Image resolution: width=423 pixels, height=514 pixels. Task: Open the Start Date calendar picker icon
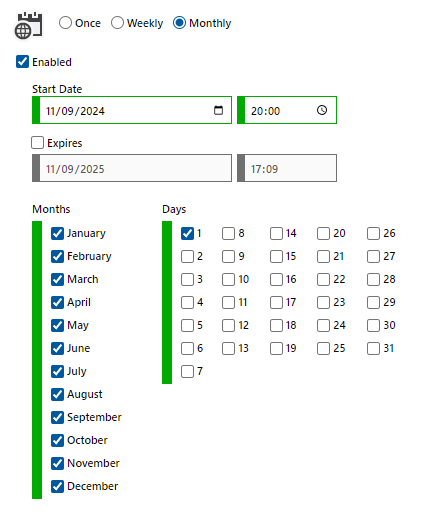218,110
